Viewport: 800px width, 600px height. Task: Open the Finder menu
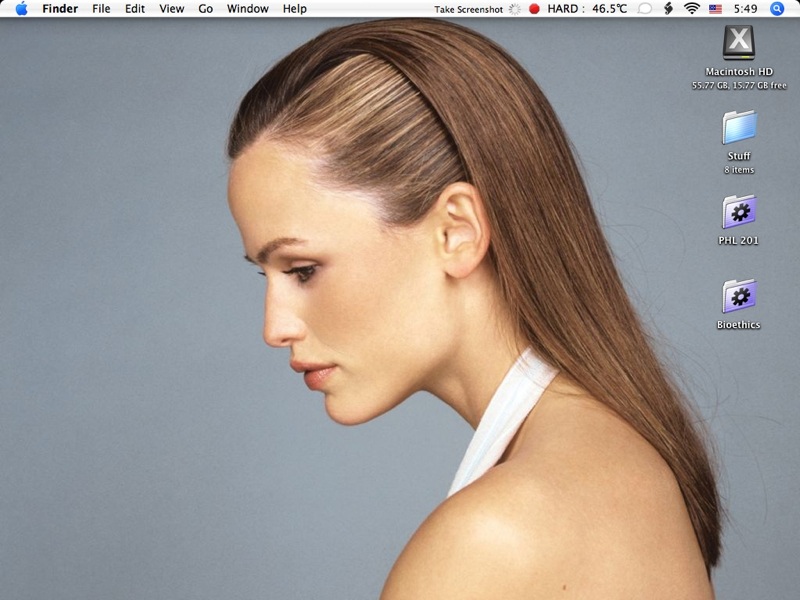(x=60, y=9)
